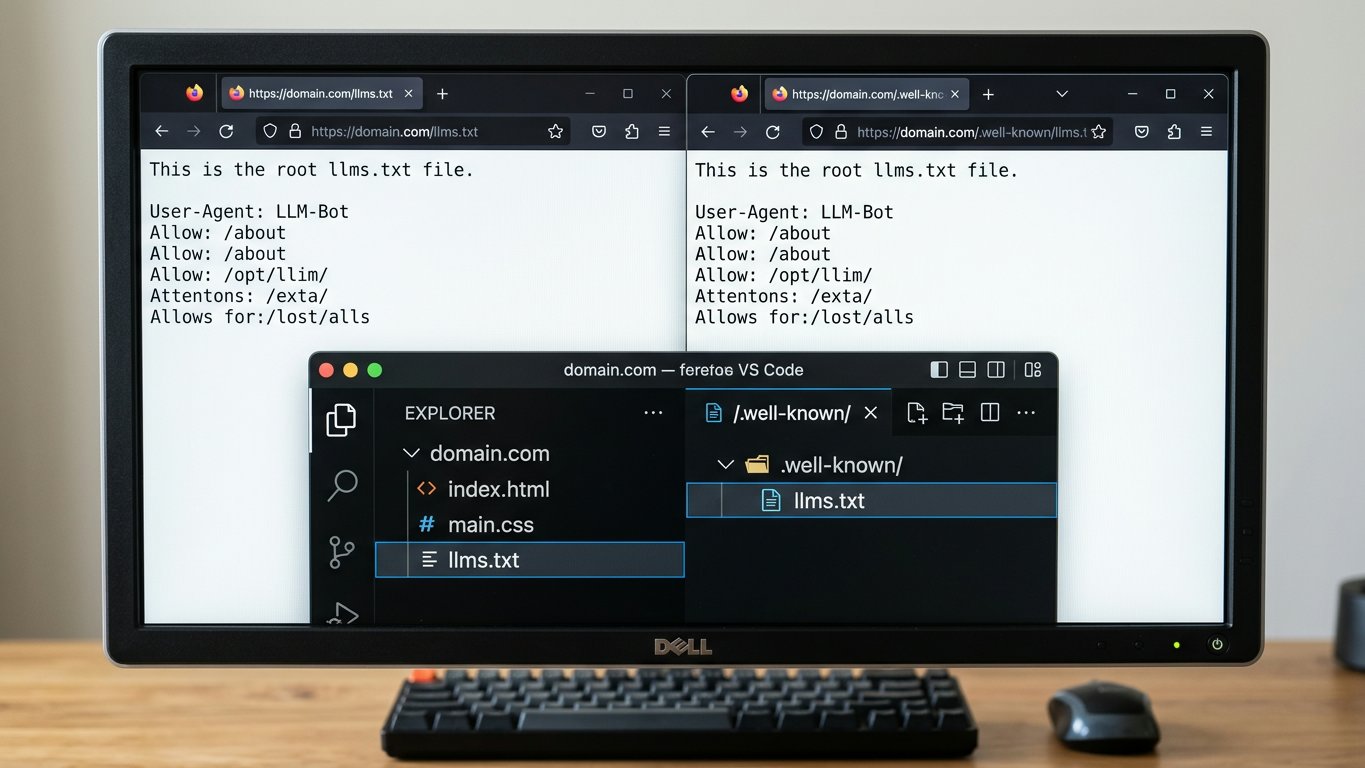Image resolution: width=1365 pixels, height=768 pixels.
Task: Click the address bar showing https://domain.com/llms.txt
Action: [x=413, y=131]
